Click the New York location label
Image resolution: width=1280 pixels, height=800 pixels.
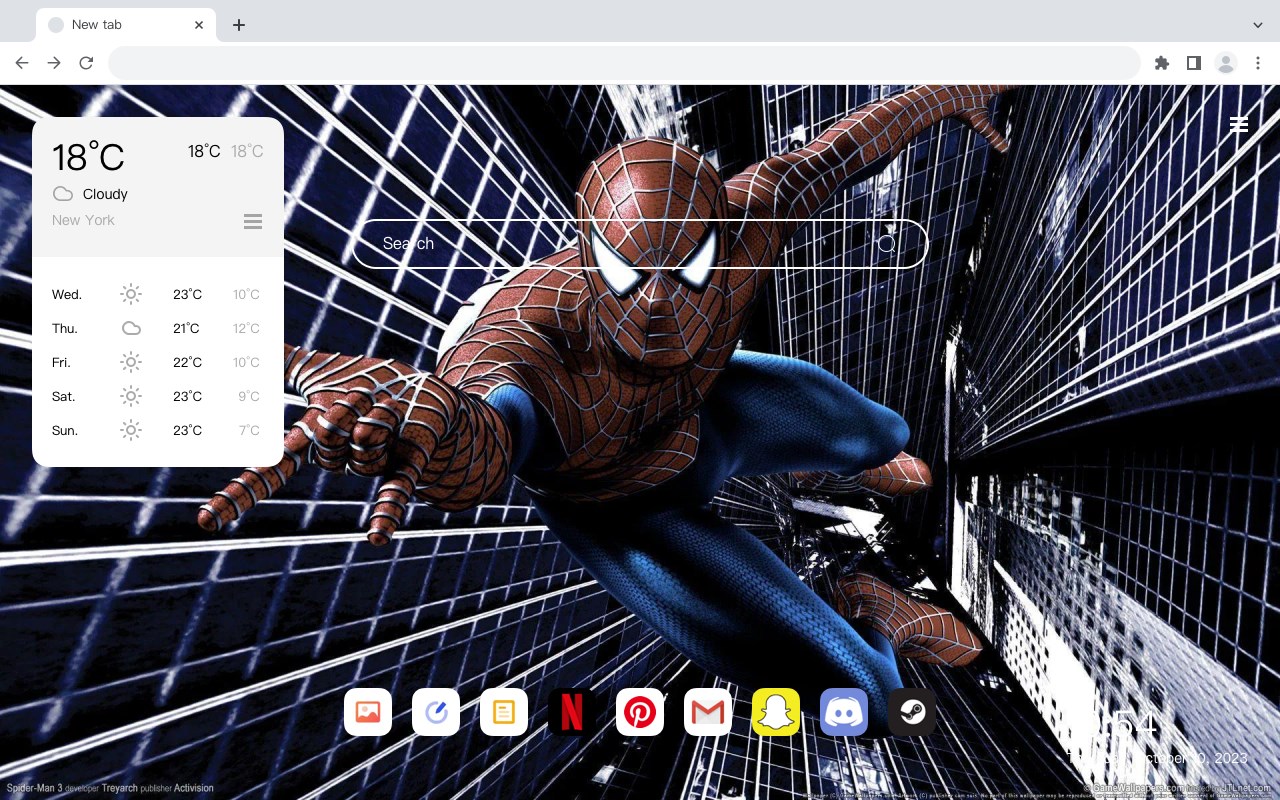coord(83,220)
